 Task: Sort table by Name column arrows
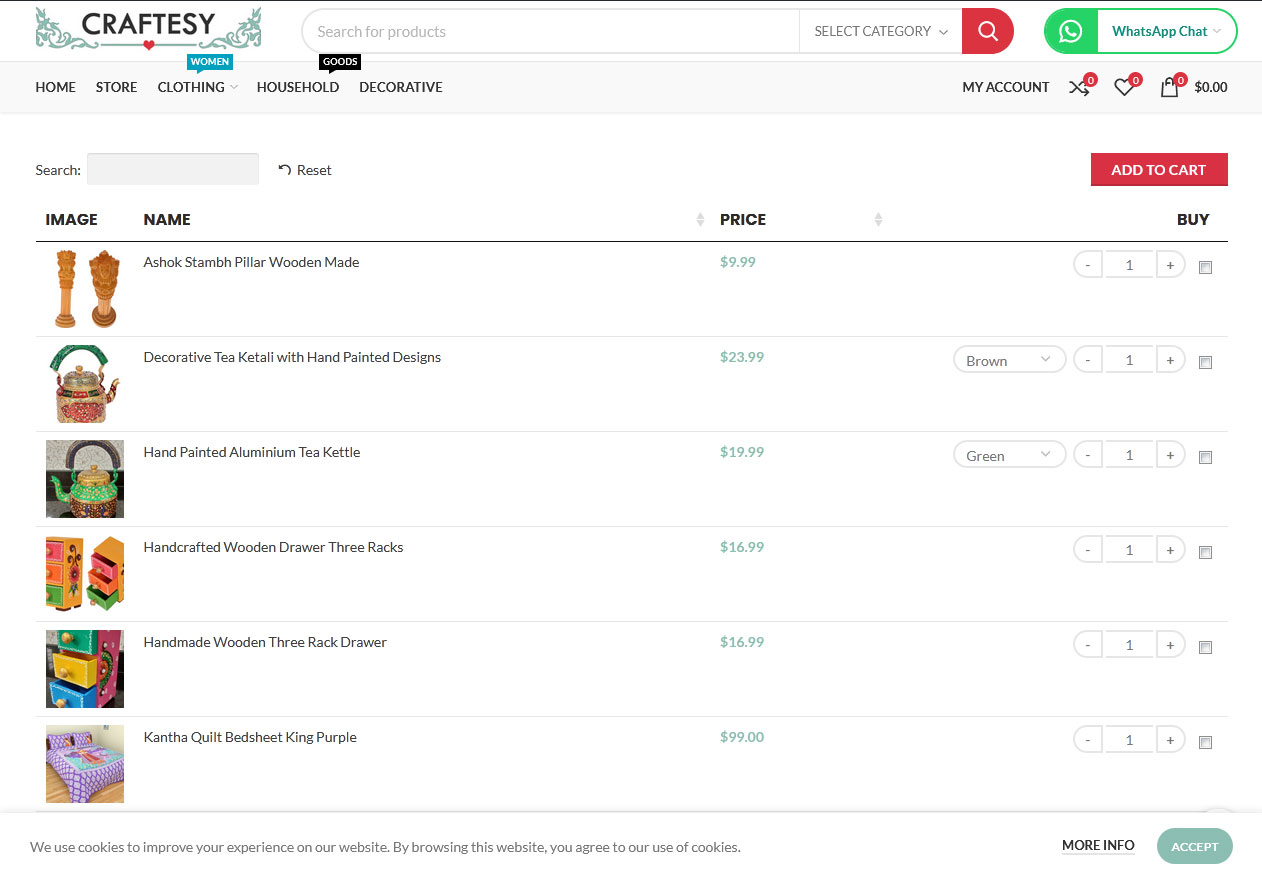(700, 220)
